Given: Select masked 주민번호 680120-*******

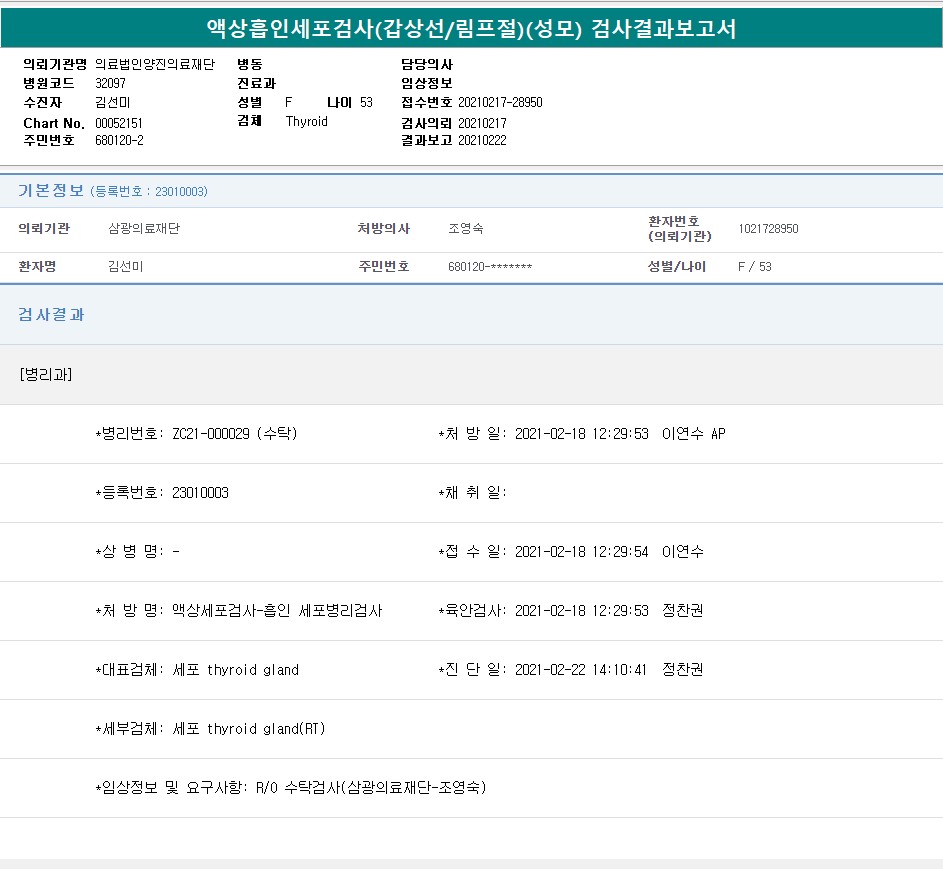Looking at the screenshot, I should (x=490, y=267).
